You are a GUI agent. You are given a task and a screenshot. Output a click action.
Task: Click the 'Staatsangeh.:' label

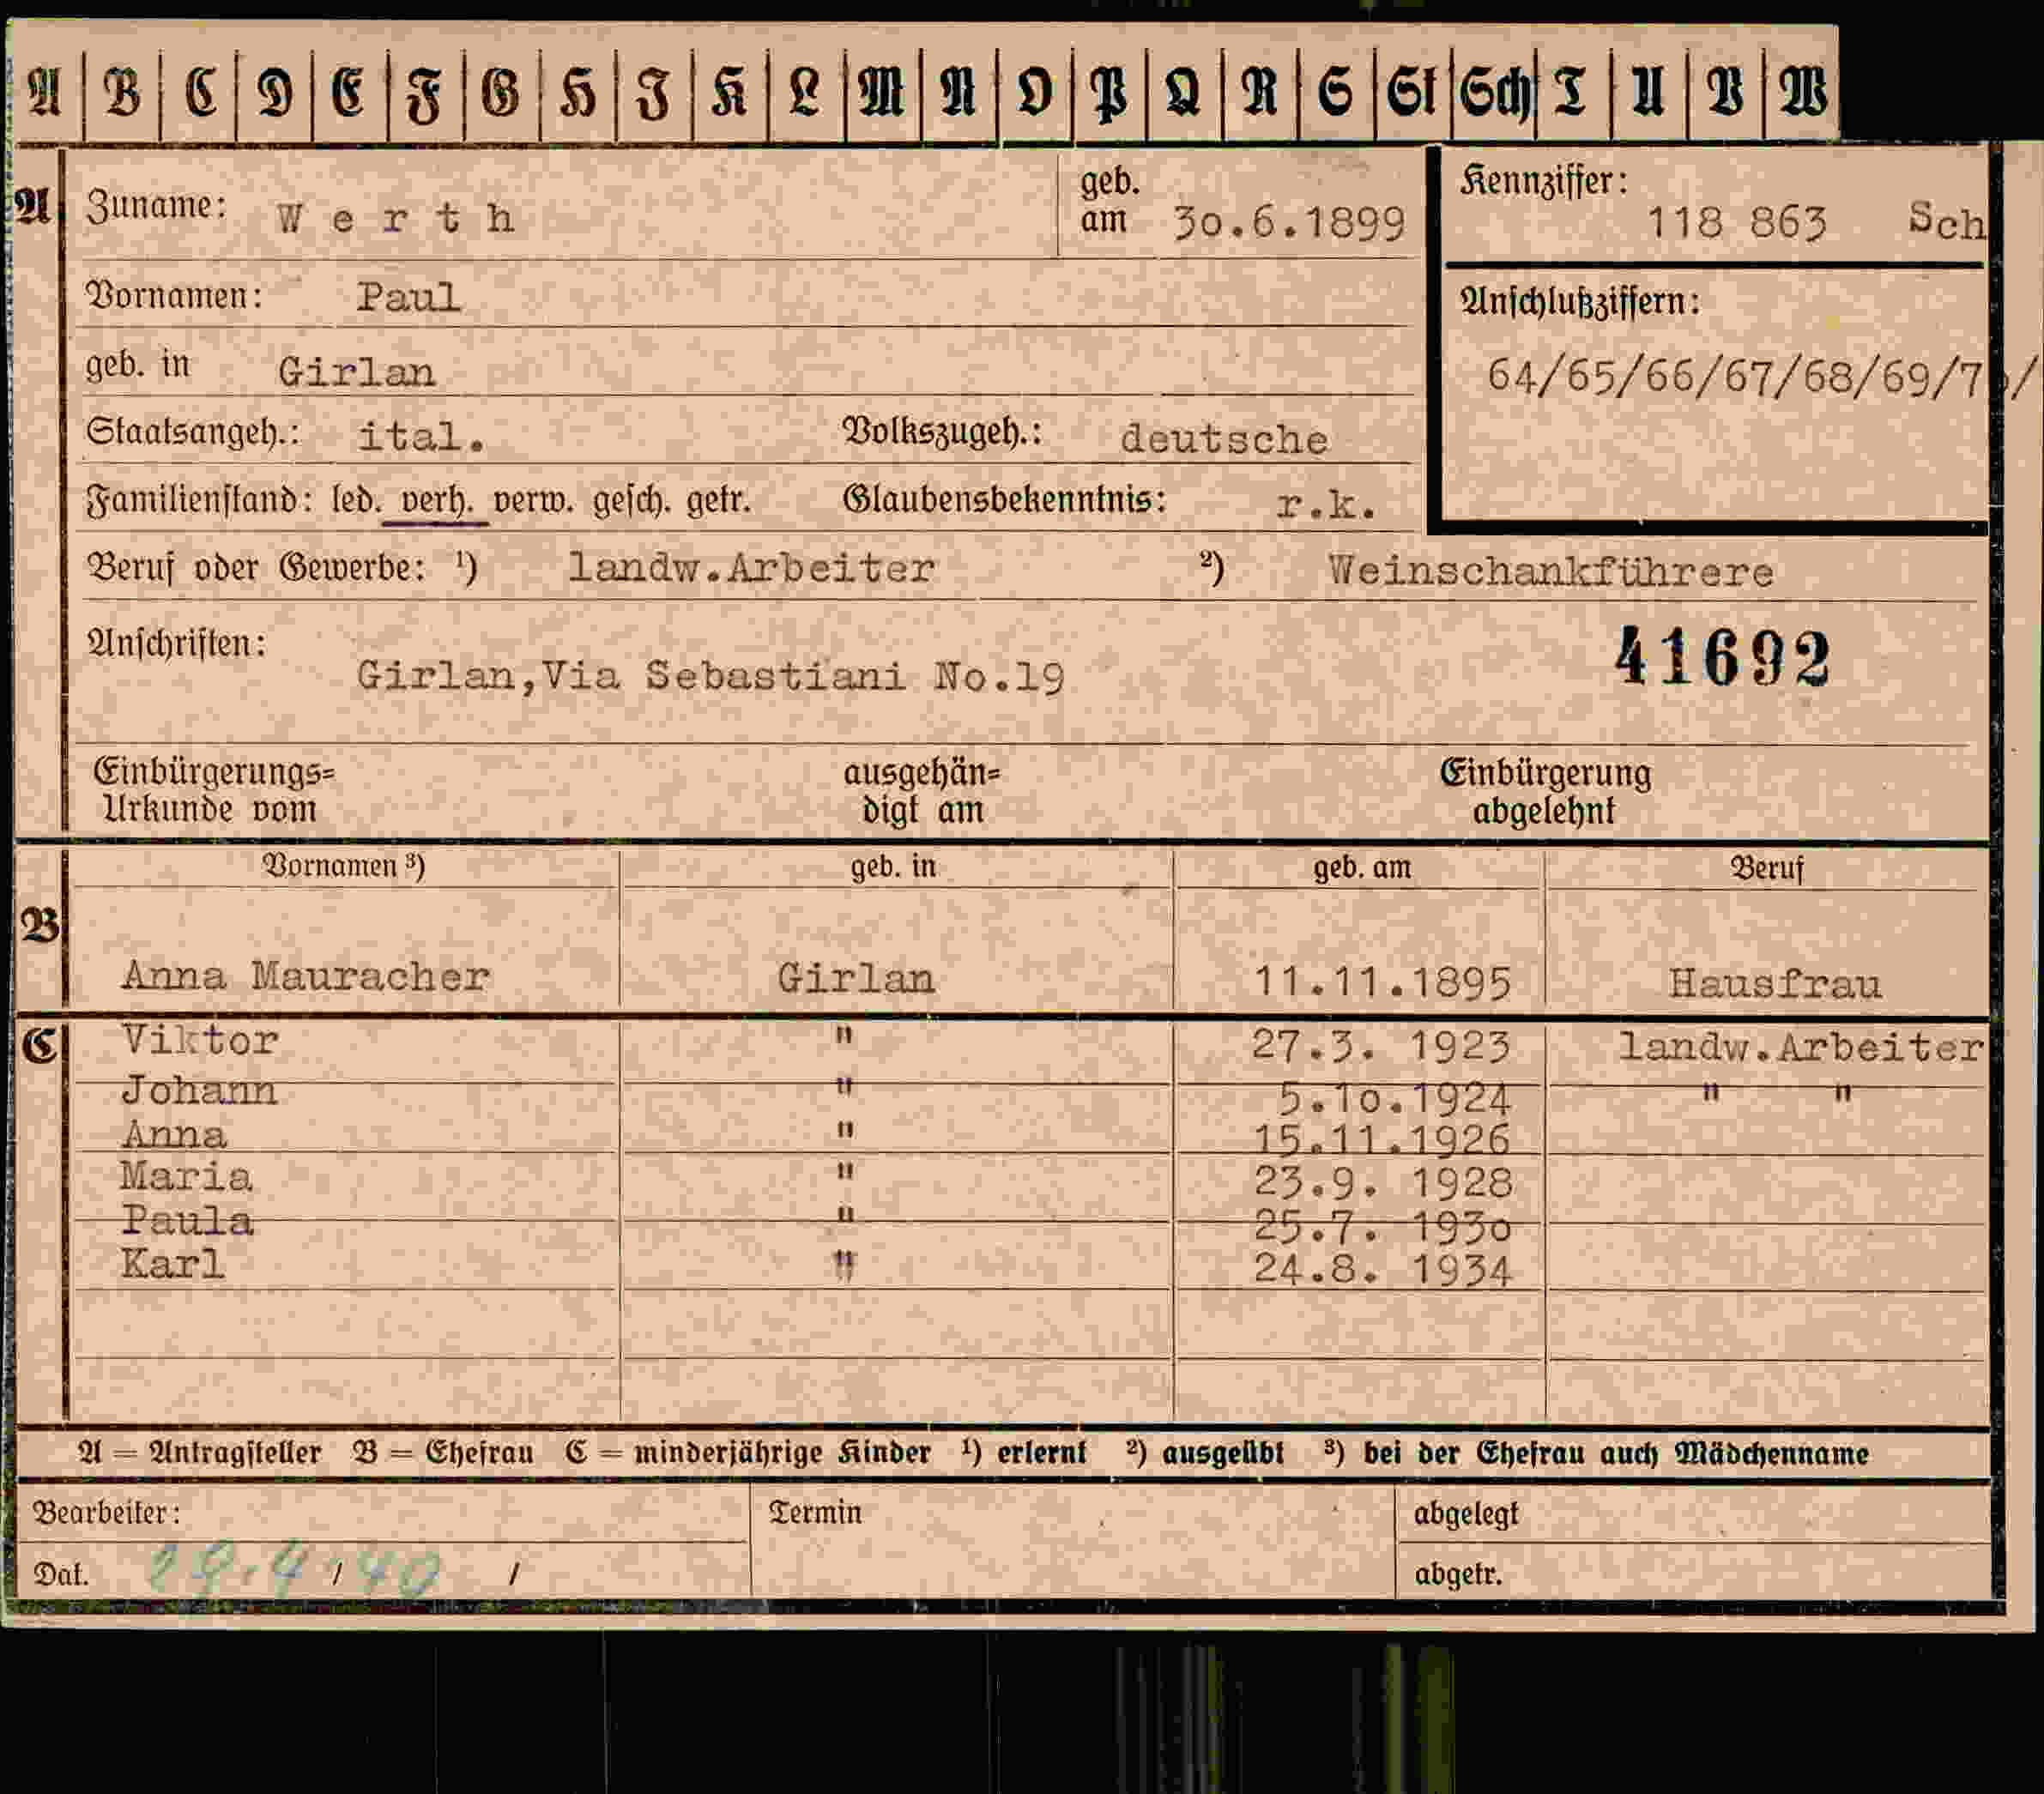pos(192,433)
